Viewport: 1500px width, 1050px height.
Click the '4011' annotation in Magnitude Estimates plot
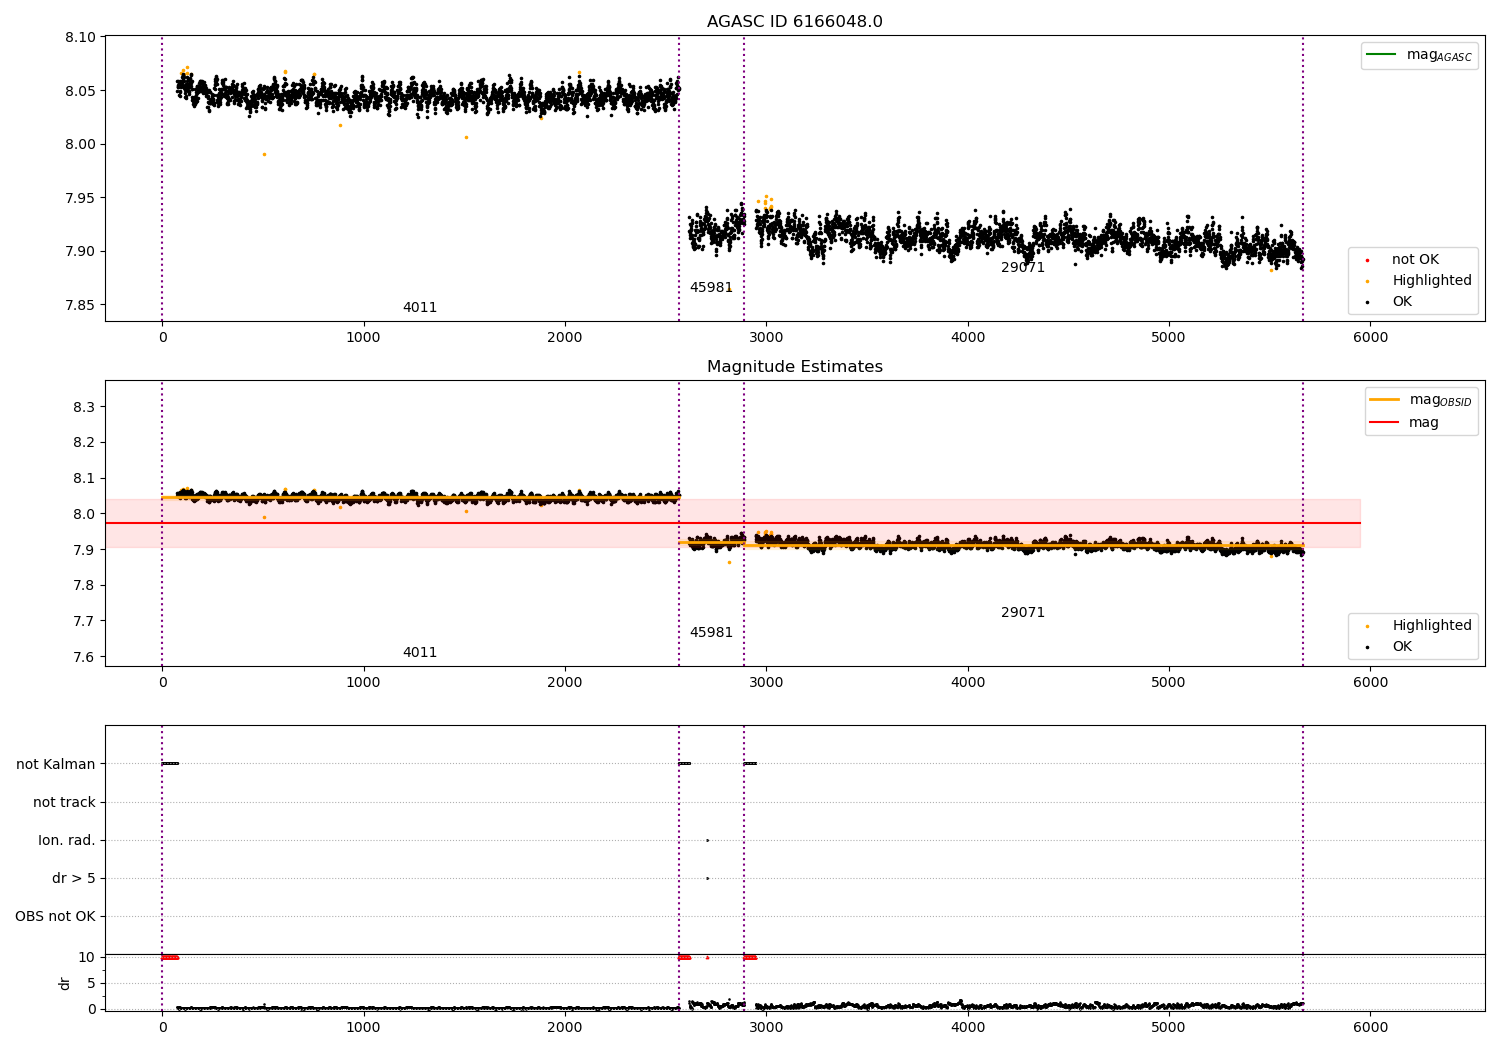coord(420,653)
